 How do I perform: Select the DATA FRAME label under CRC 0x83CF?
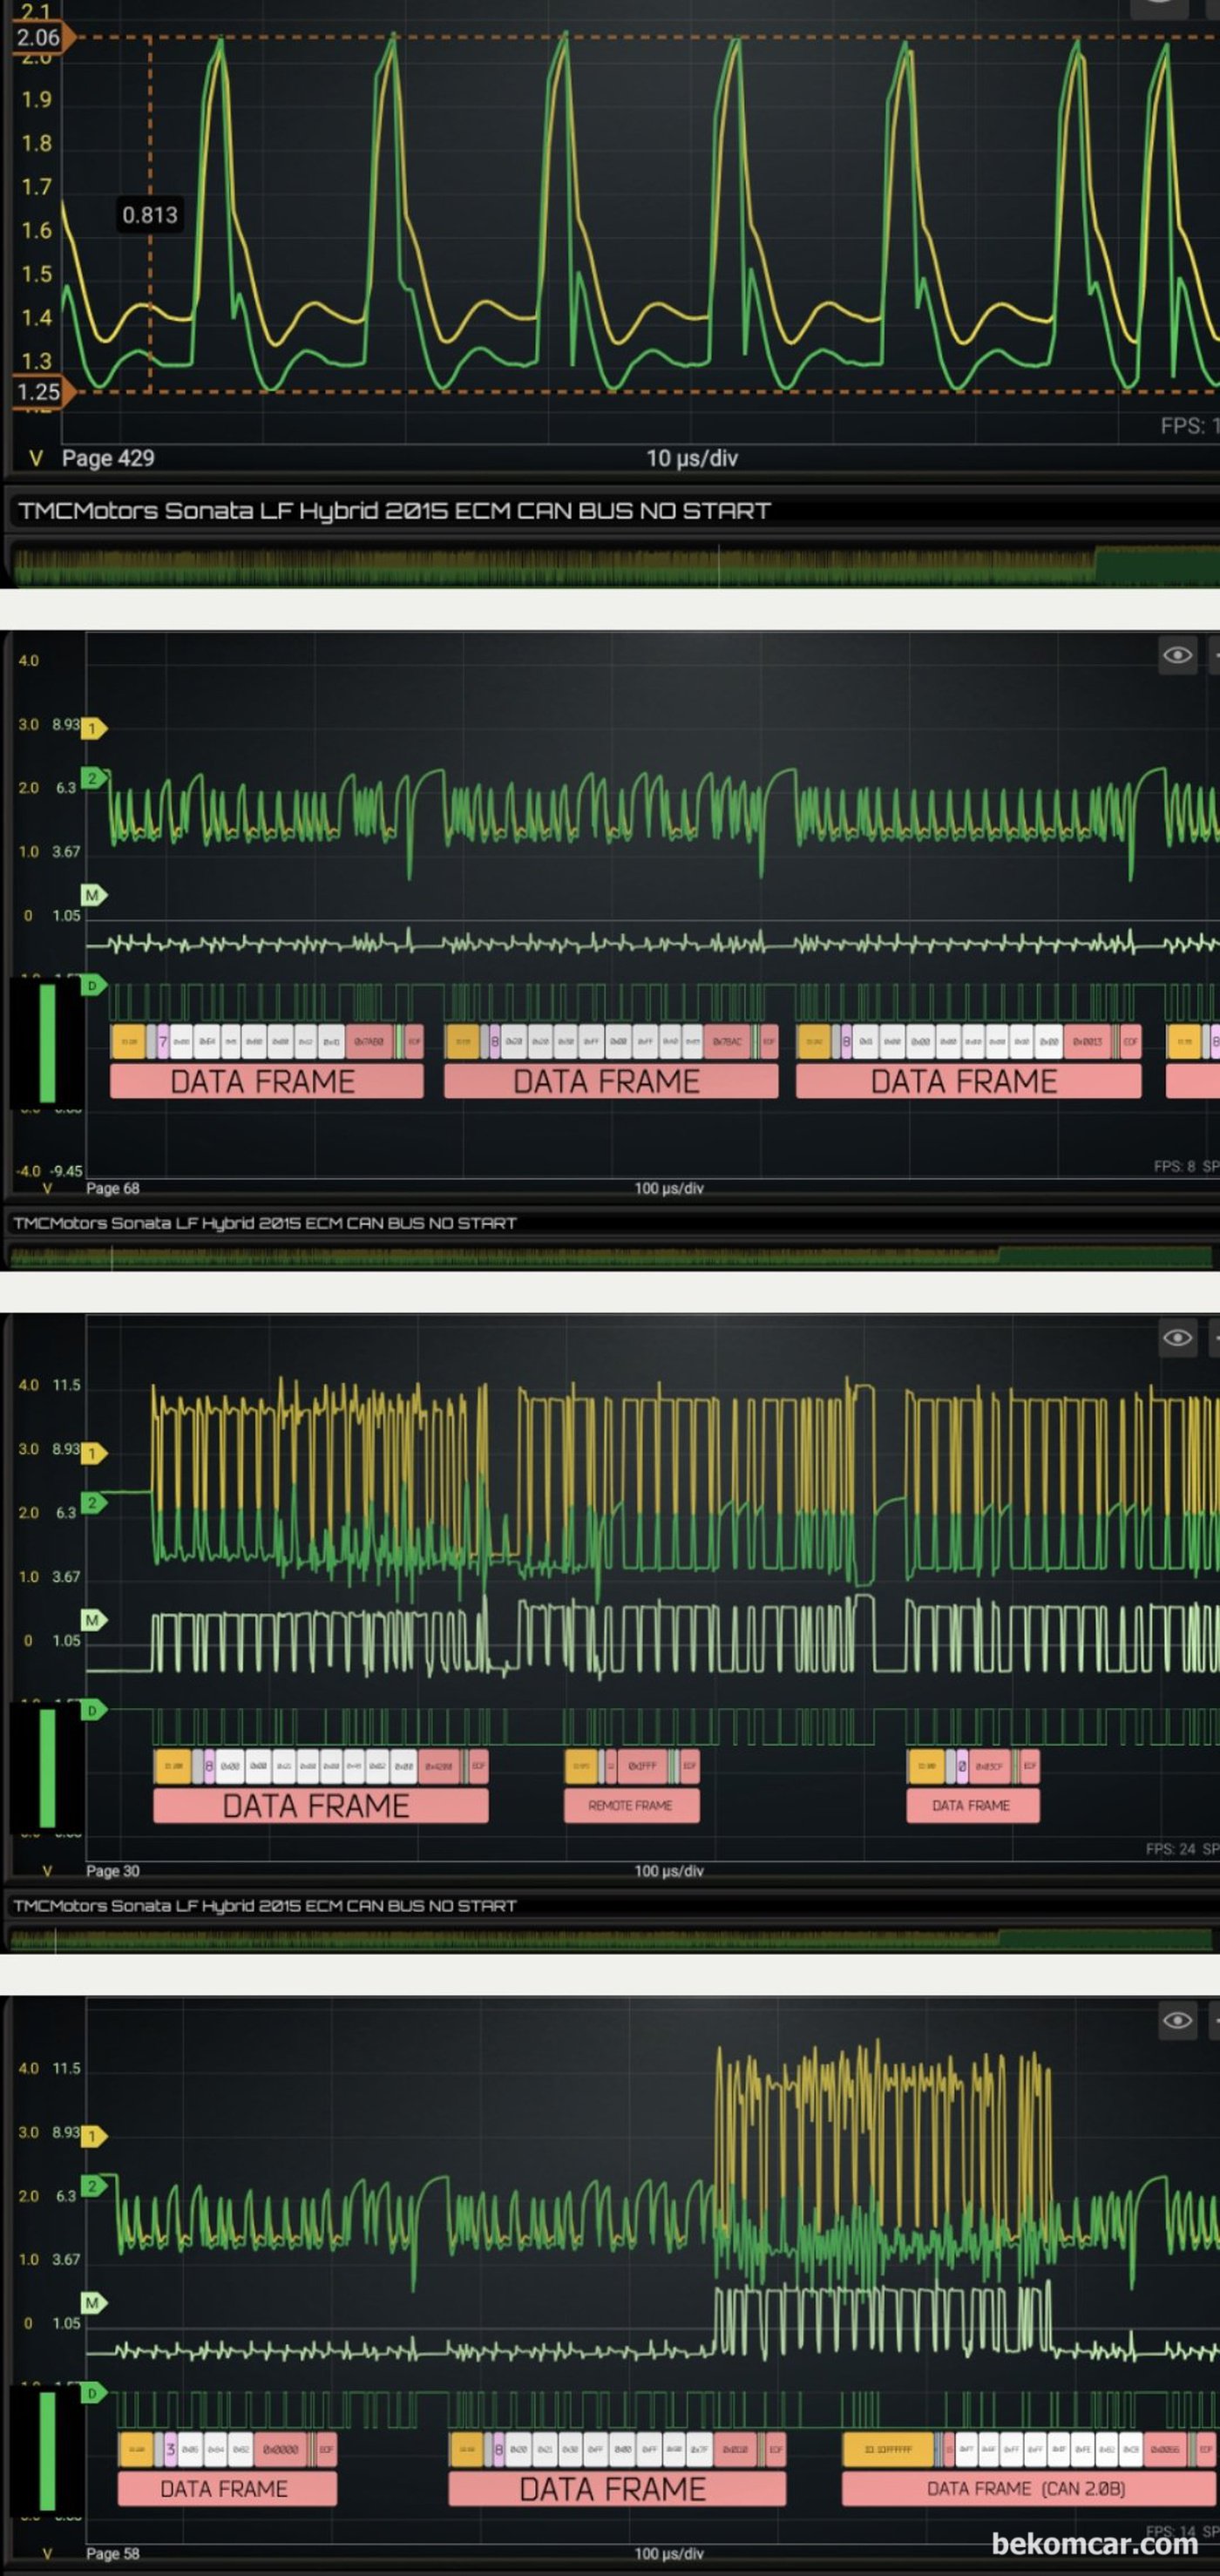coord(972,1805)
